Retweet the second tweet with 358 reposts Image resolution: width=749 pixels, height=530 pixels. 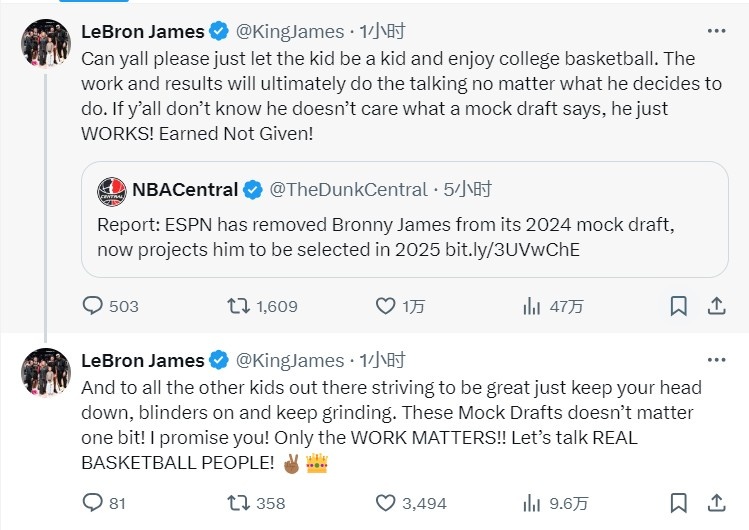coord(239,503)
